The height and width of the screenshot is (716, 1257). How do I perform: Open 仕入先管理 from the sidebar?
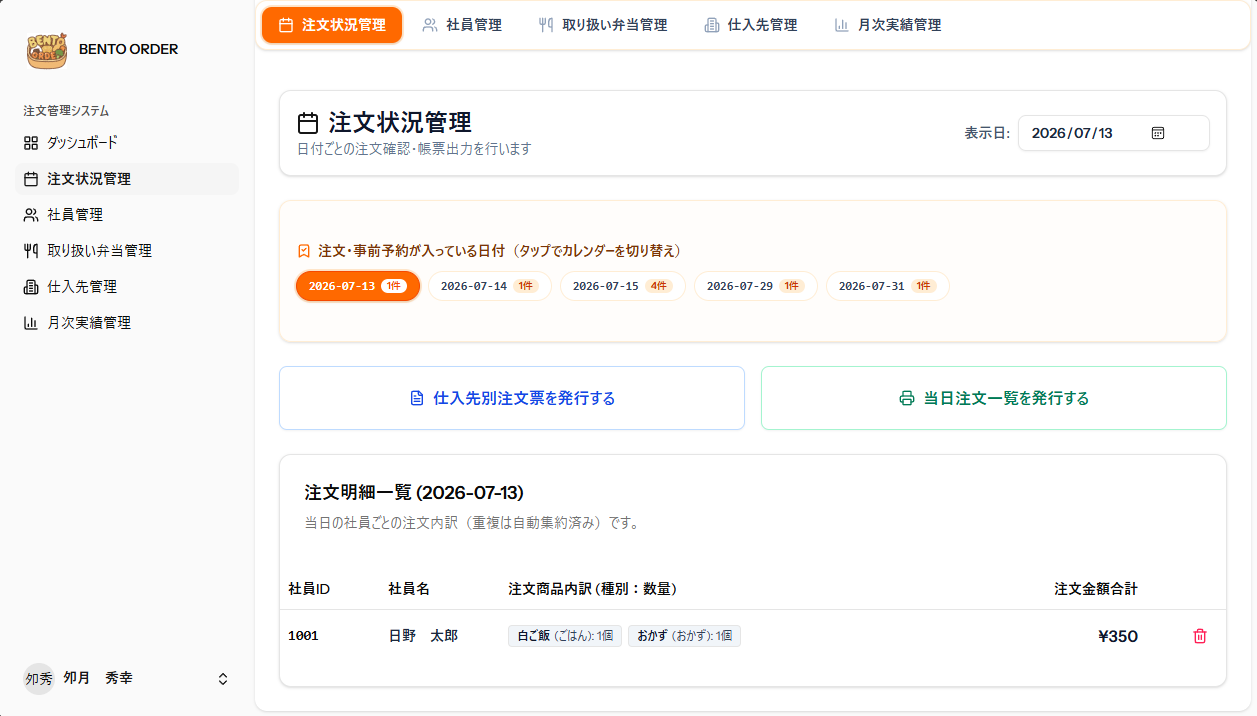127,287
